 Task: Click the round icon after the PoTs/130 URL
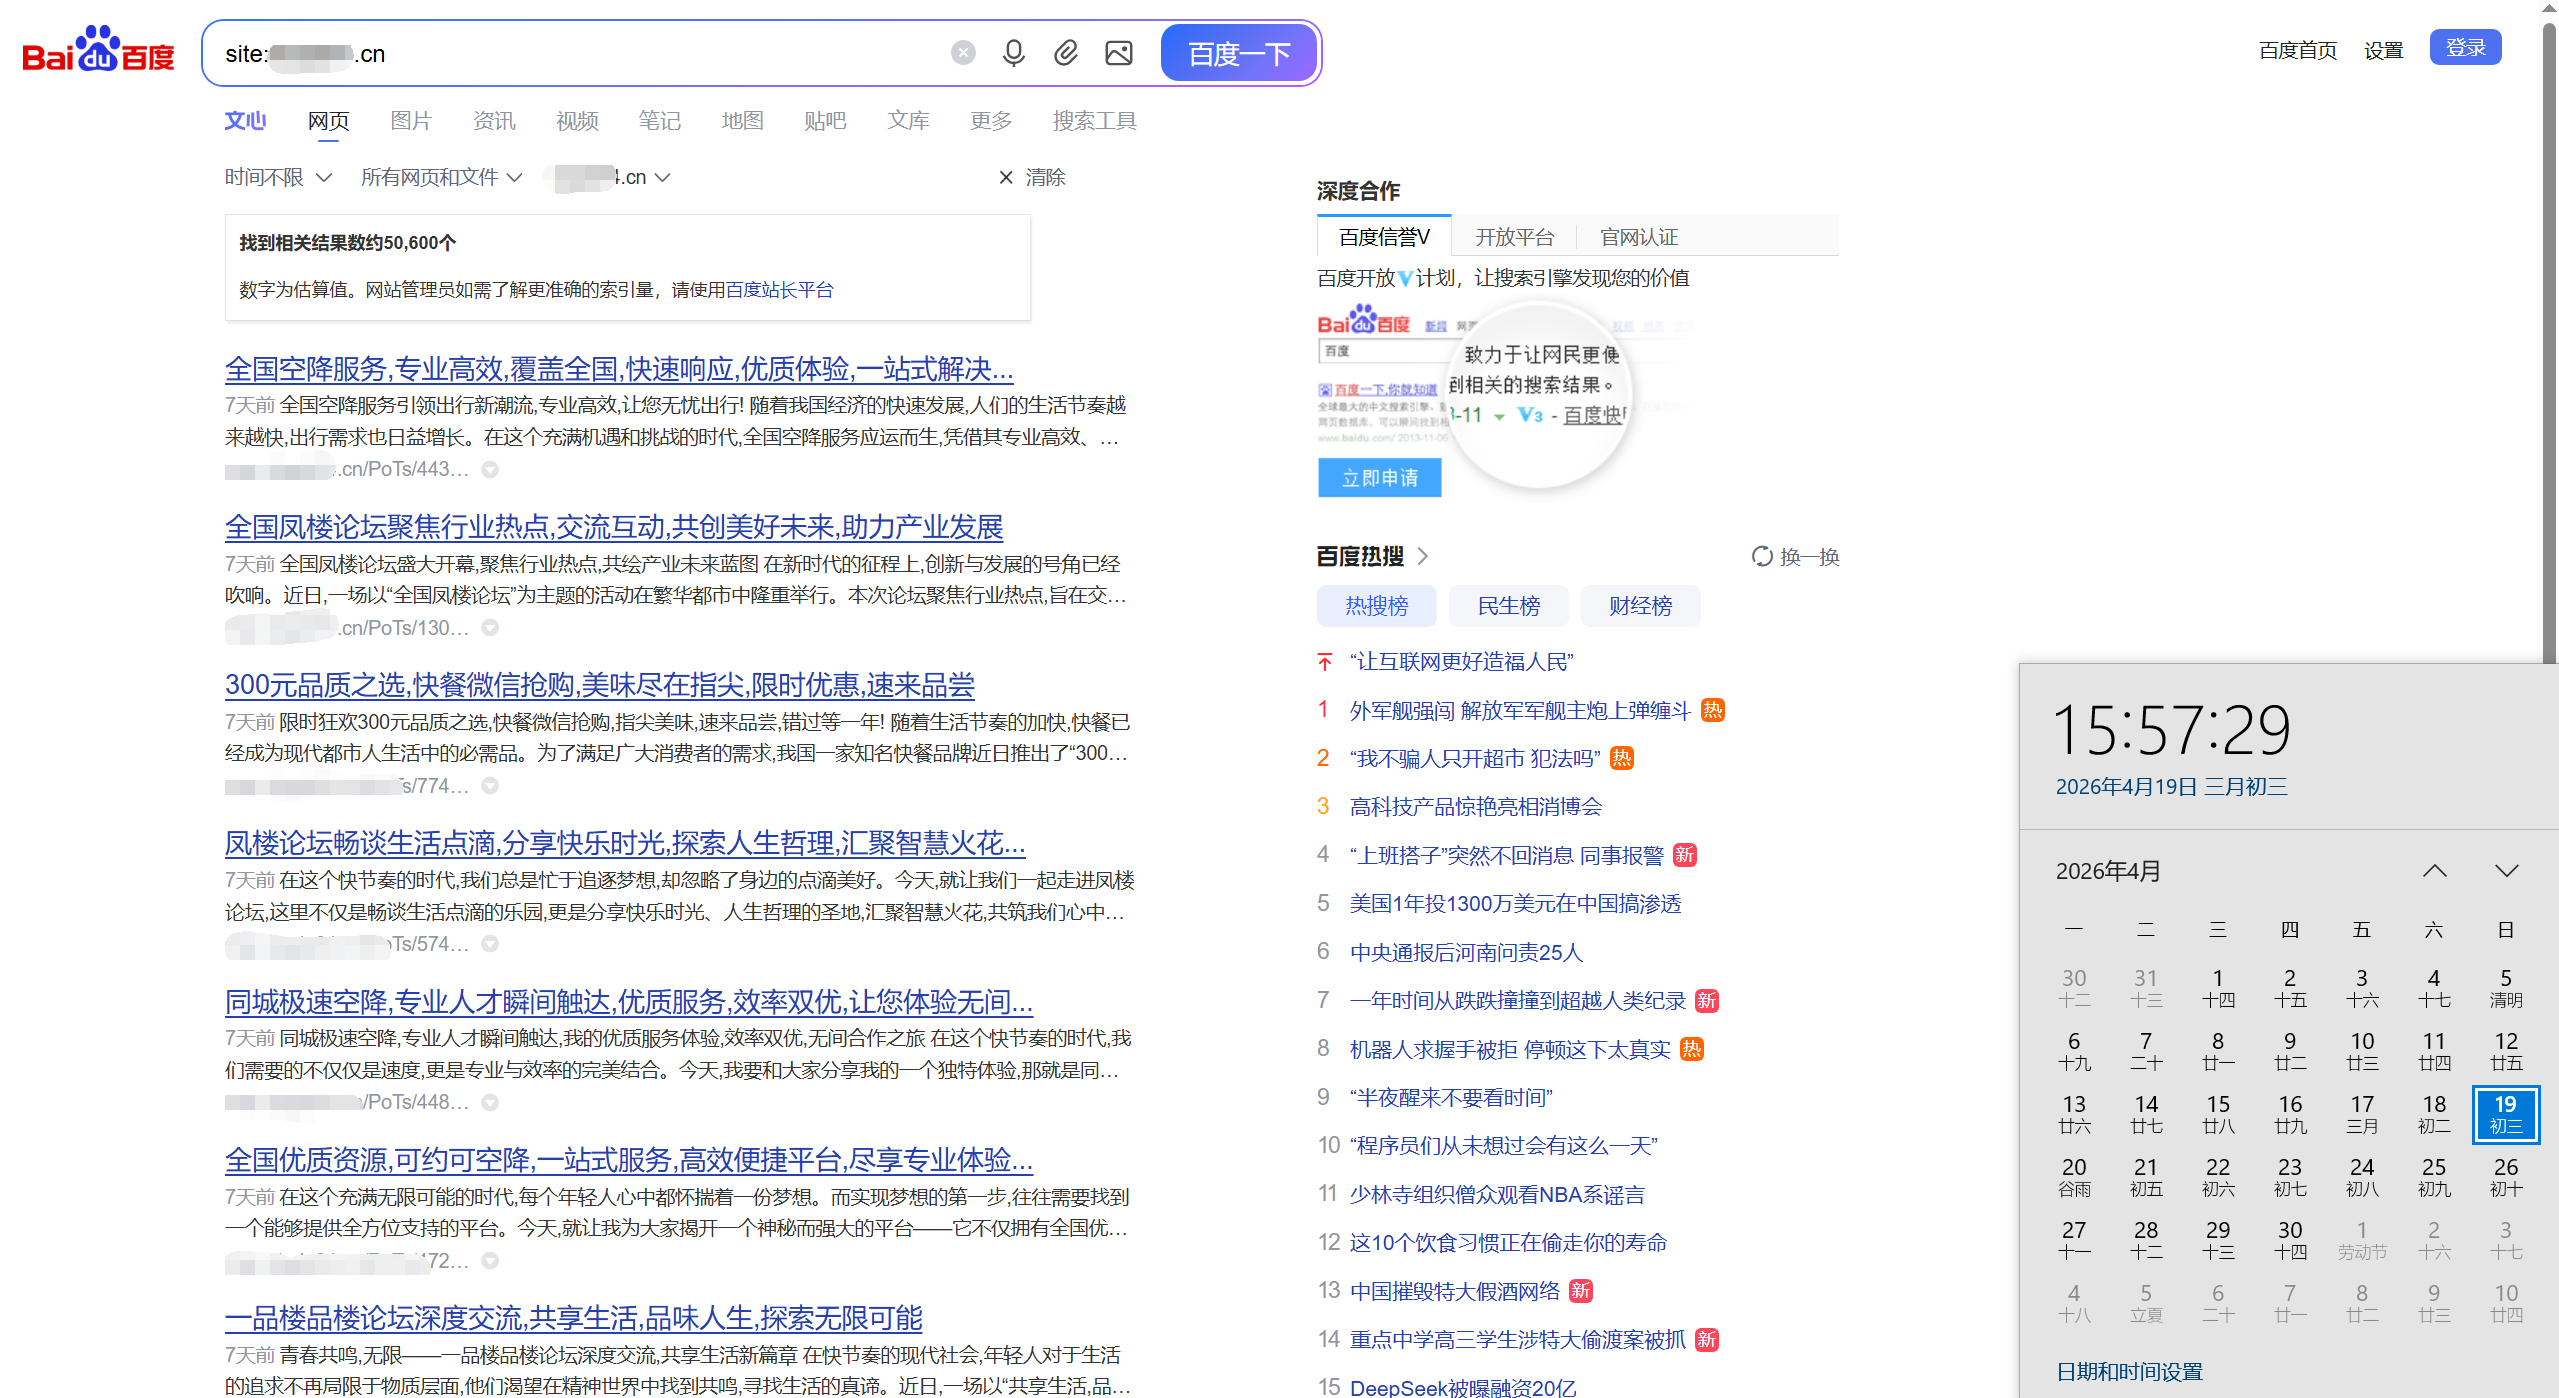click(490, 628)
